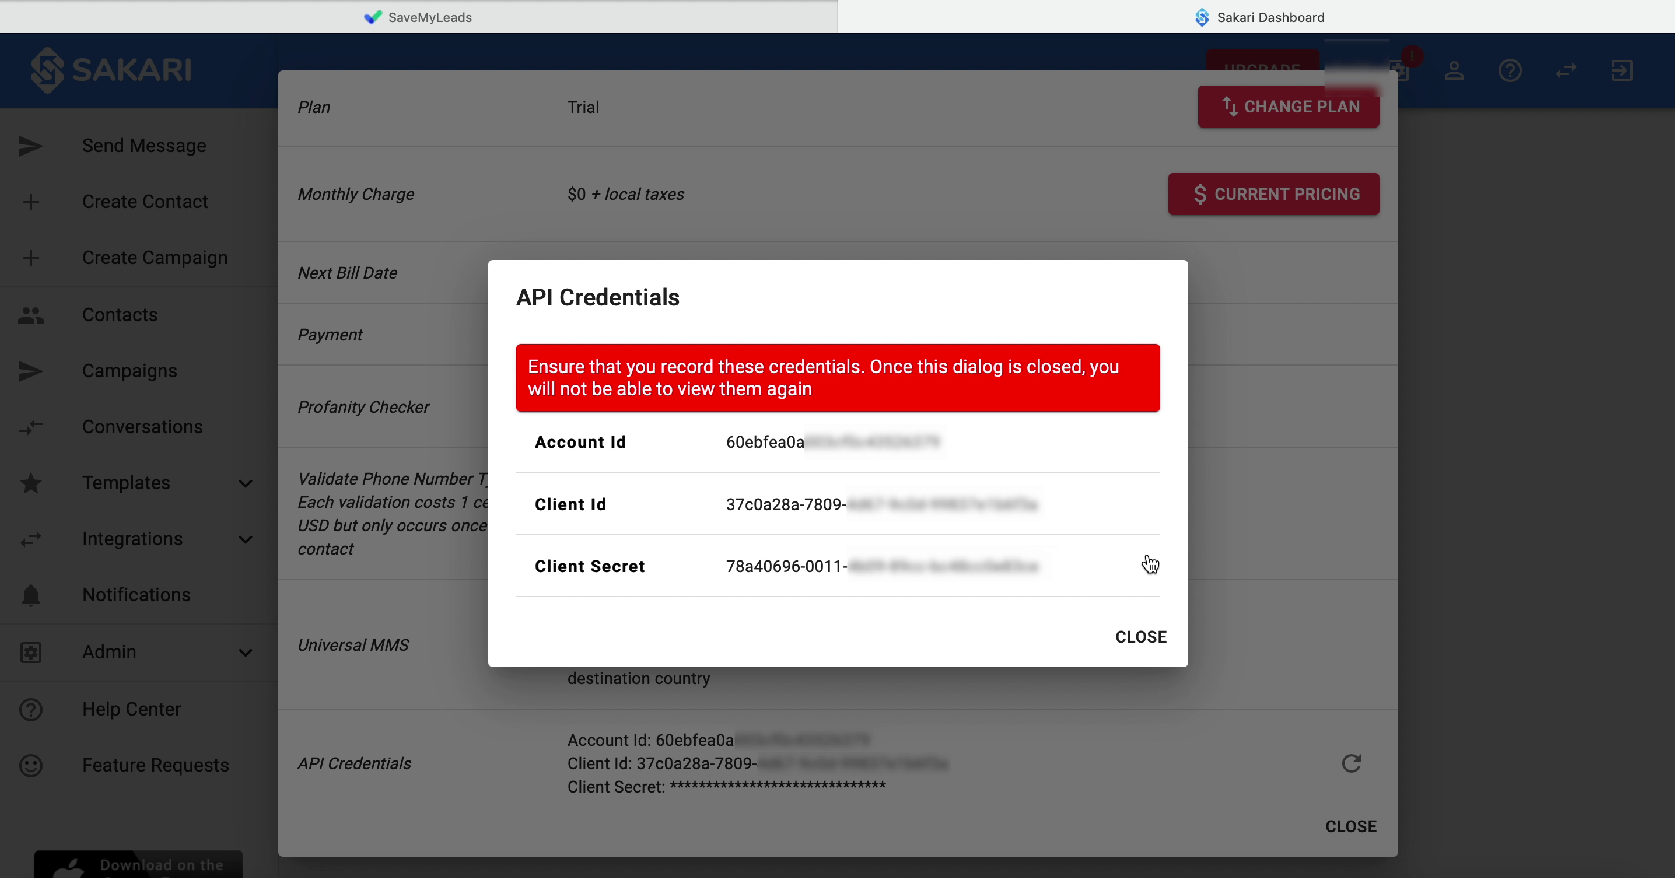Click the Universal MMS row label
The height and width of the screenshot is (878, 1675).
(x=353, y=645)
